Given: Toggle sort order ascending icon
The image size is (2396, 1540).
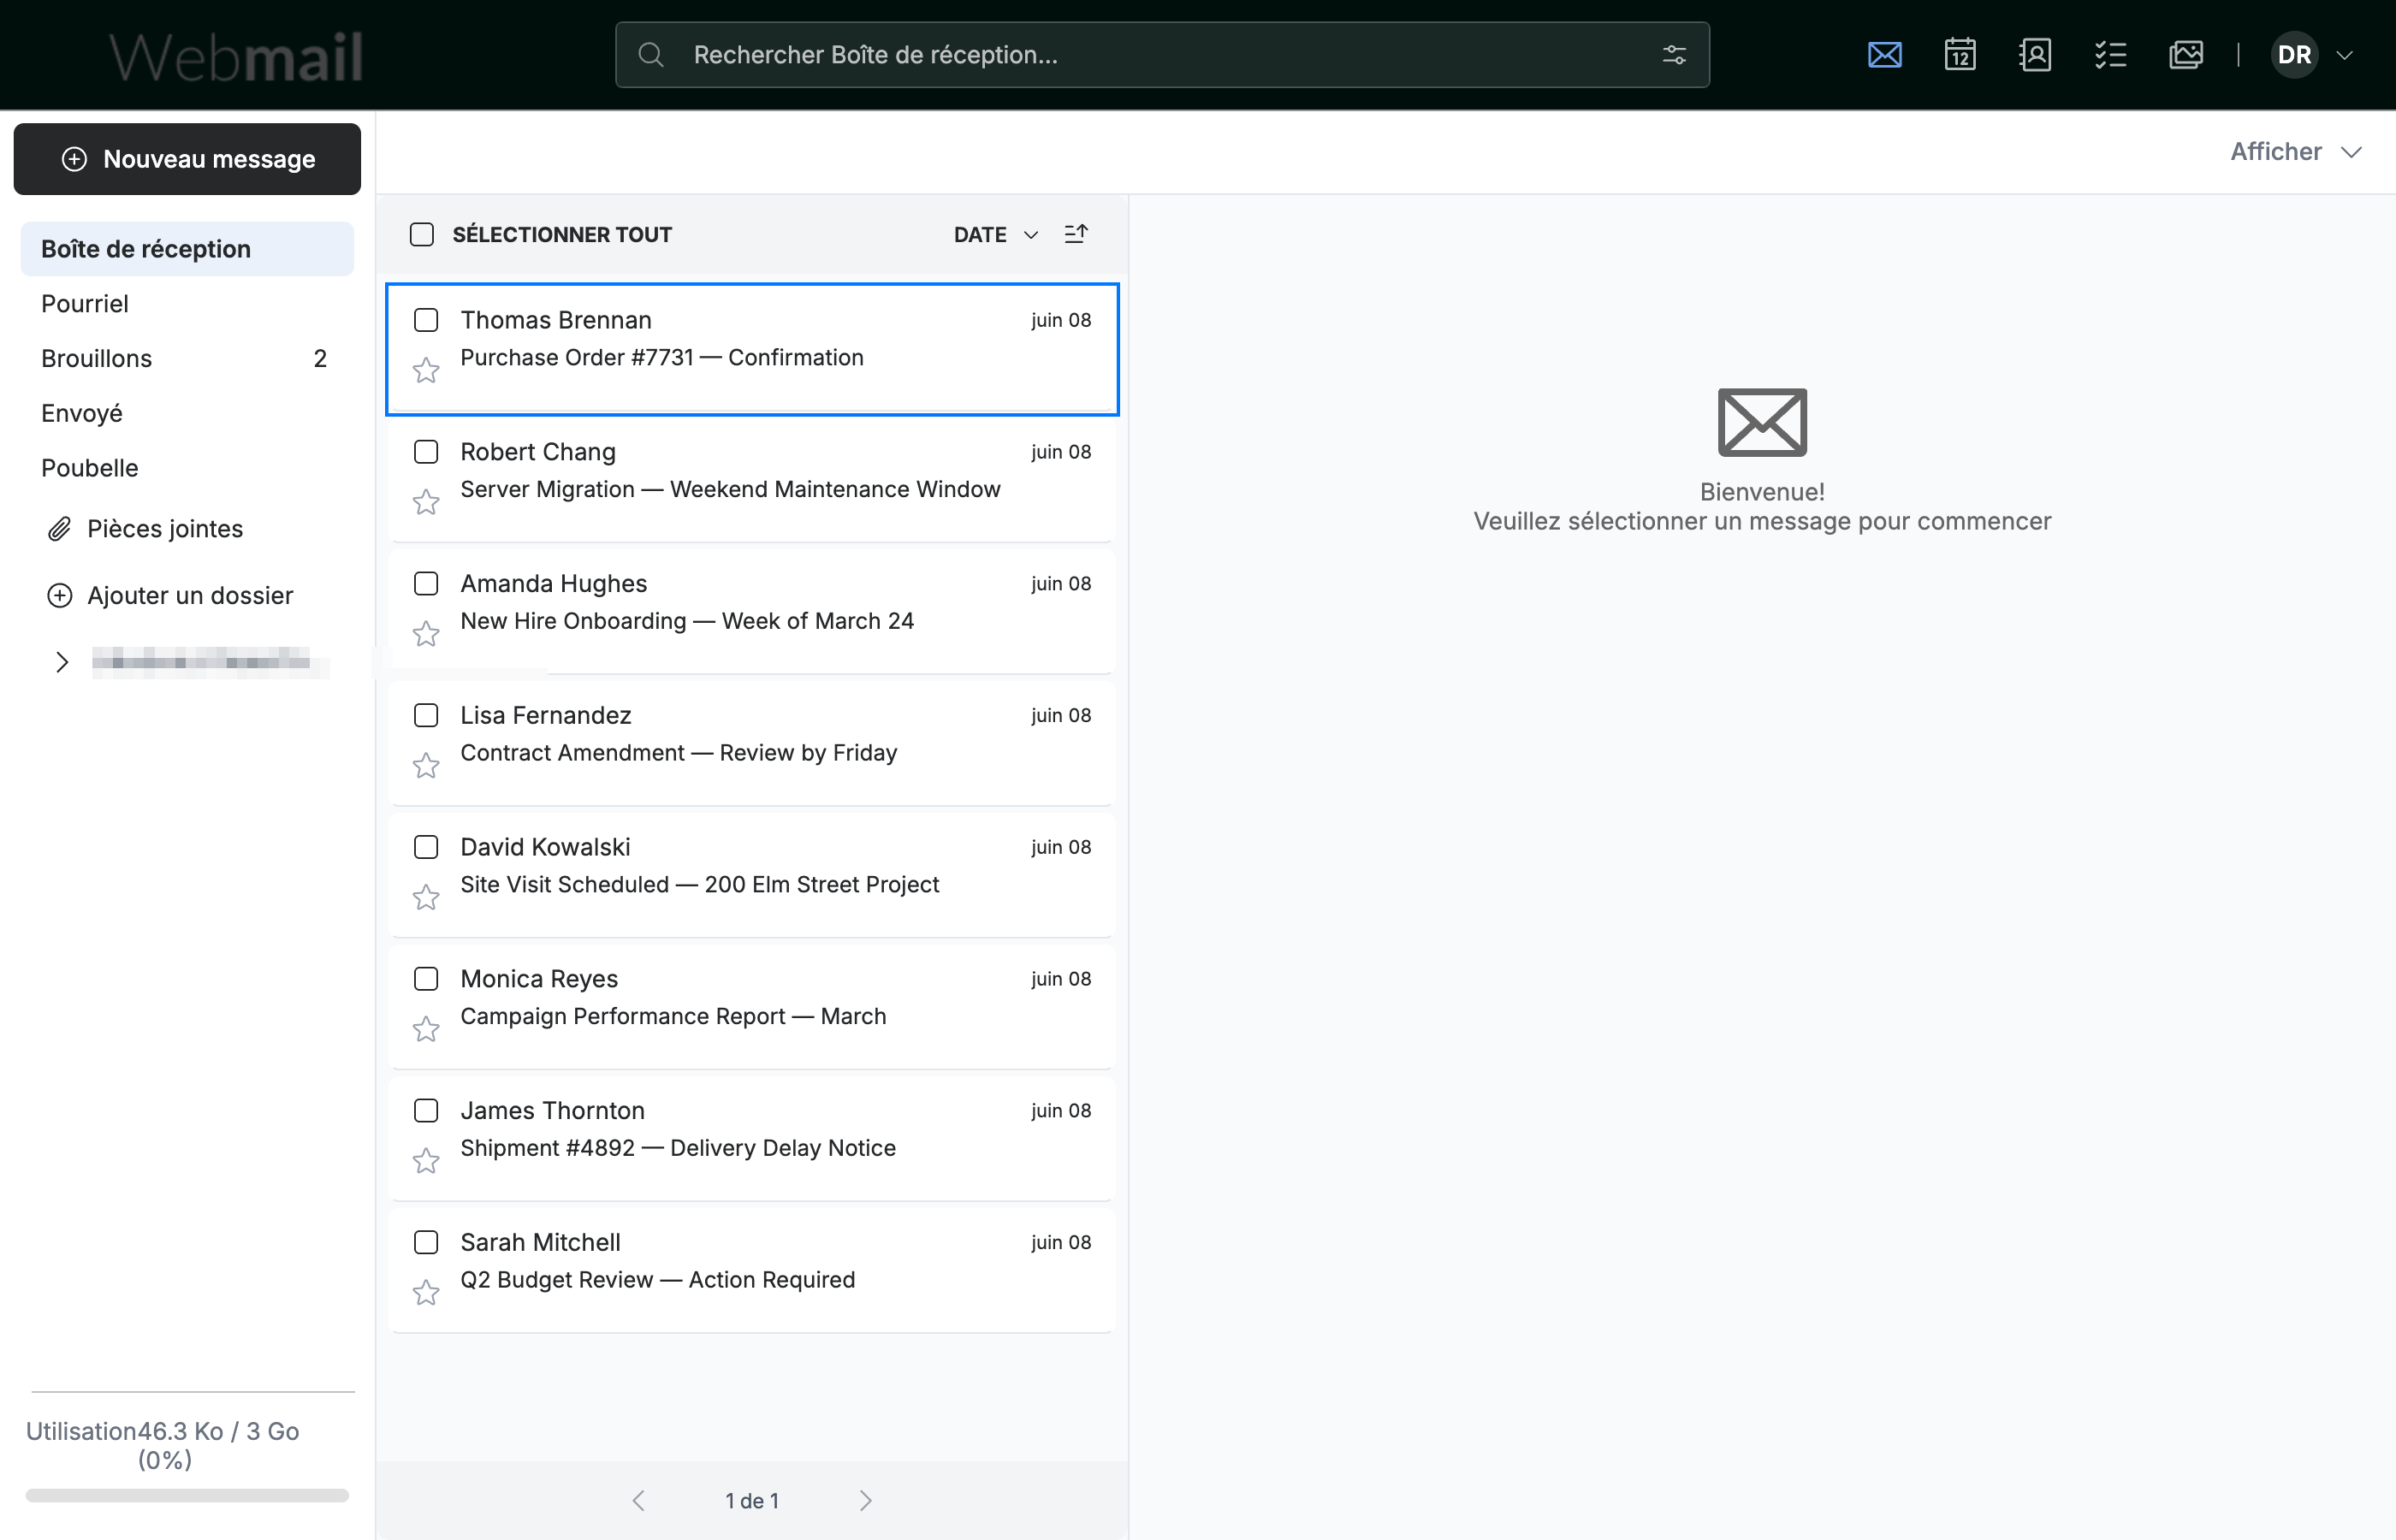Looking at the screenshot, I should pos(1076,234).
